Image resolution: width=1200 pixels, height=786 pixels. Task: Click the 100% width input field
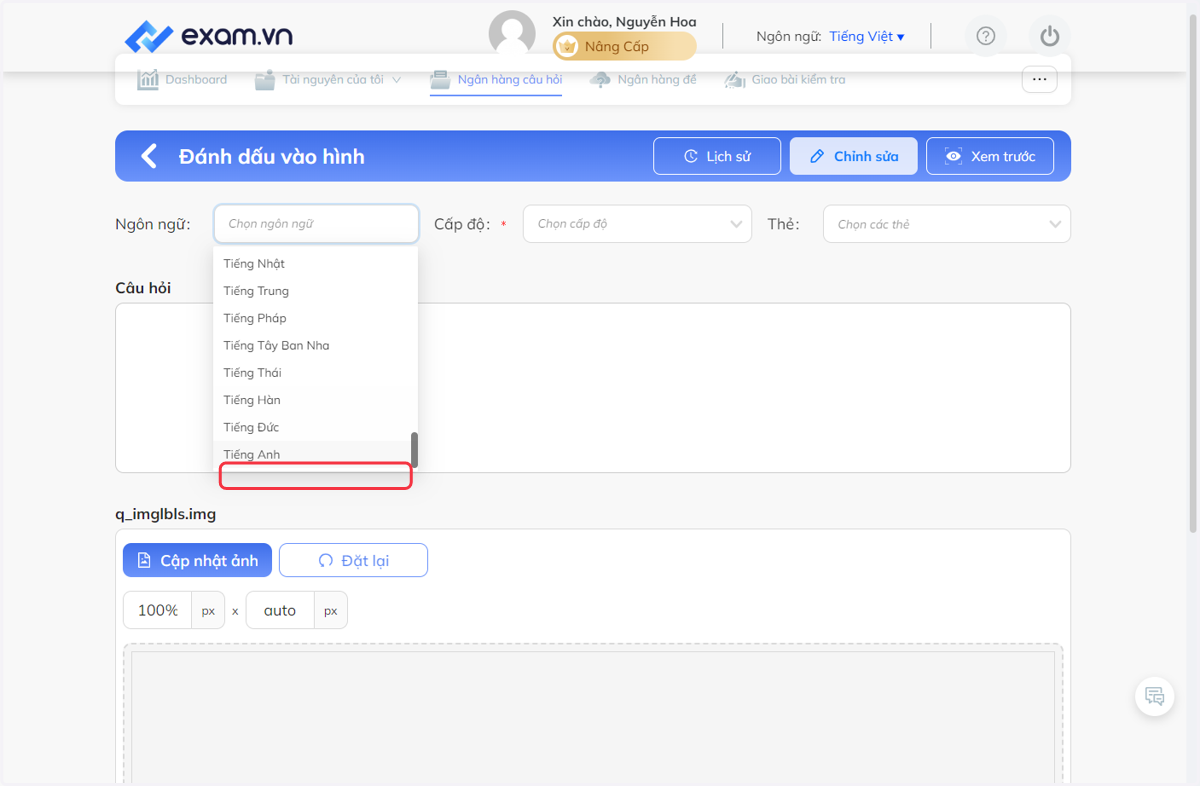[158, 610]
